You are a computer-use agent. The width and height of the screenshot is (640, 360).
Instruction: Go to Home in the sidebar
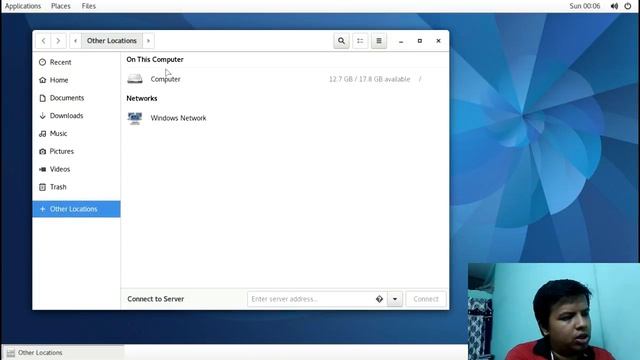(76, 80)
